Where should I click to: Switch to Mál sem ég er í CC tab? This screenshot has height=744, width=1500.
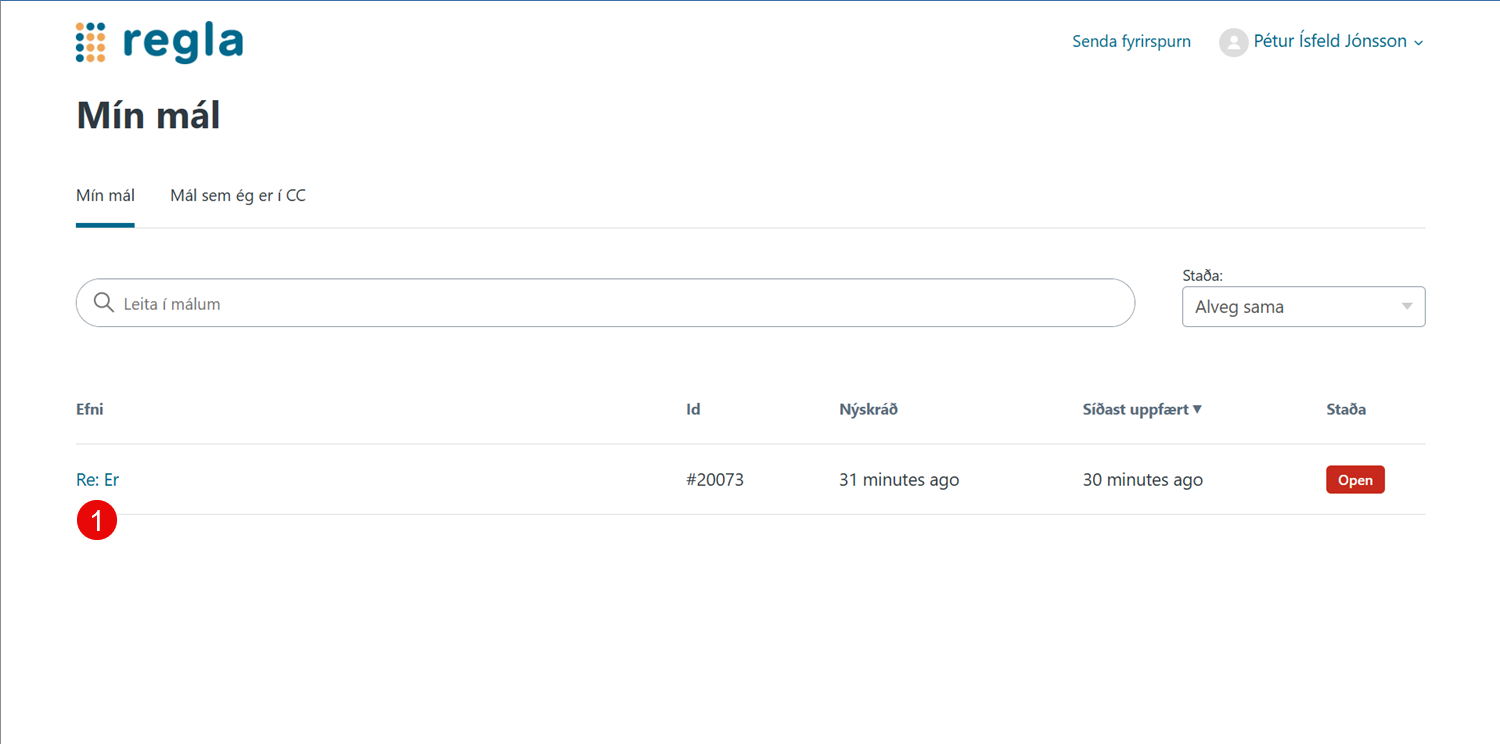pyautogui.click(x=238, y=196)
